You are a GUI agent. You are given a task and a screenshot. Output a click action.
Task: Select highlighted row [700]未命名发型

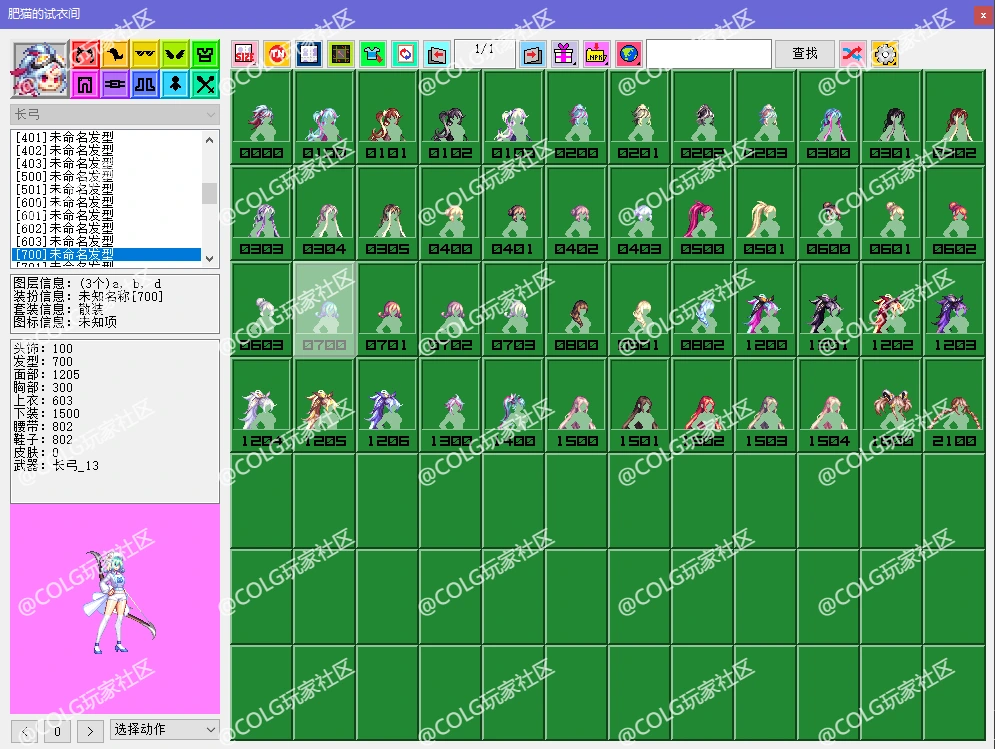(107, 255)
